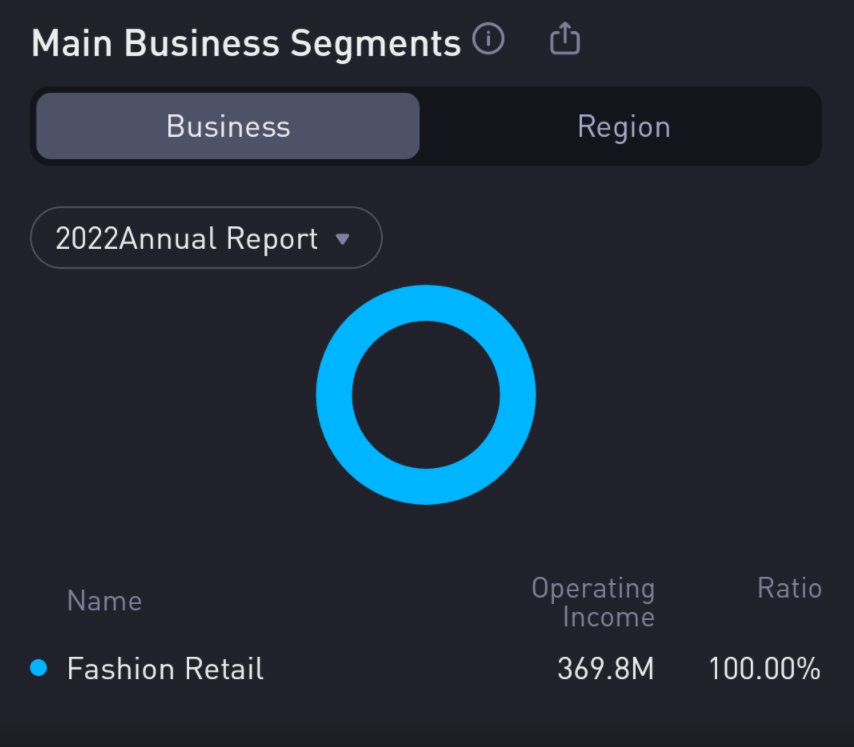Click the 100.00% ratio value
Image resolution: width=854 pixels, height=747 pixels.
(764, 669)
